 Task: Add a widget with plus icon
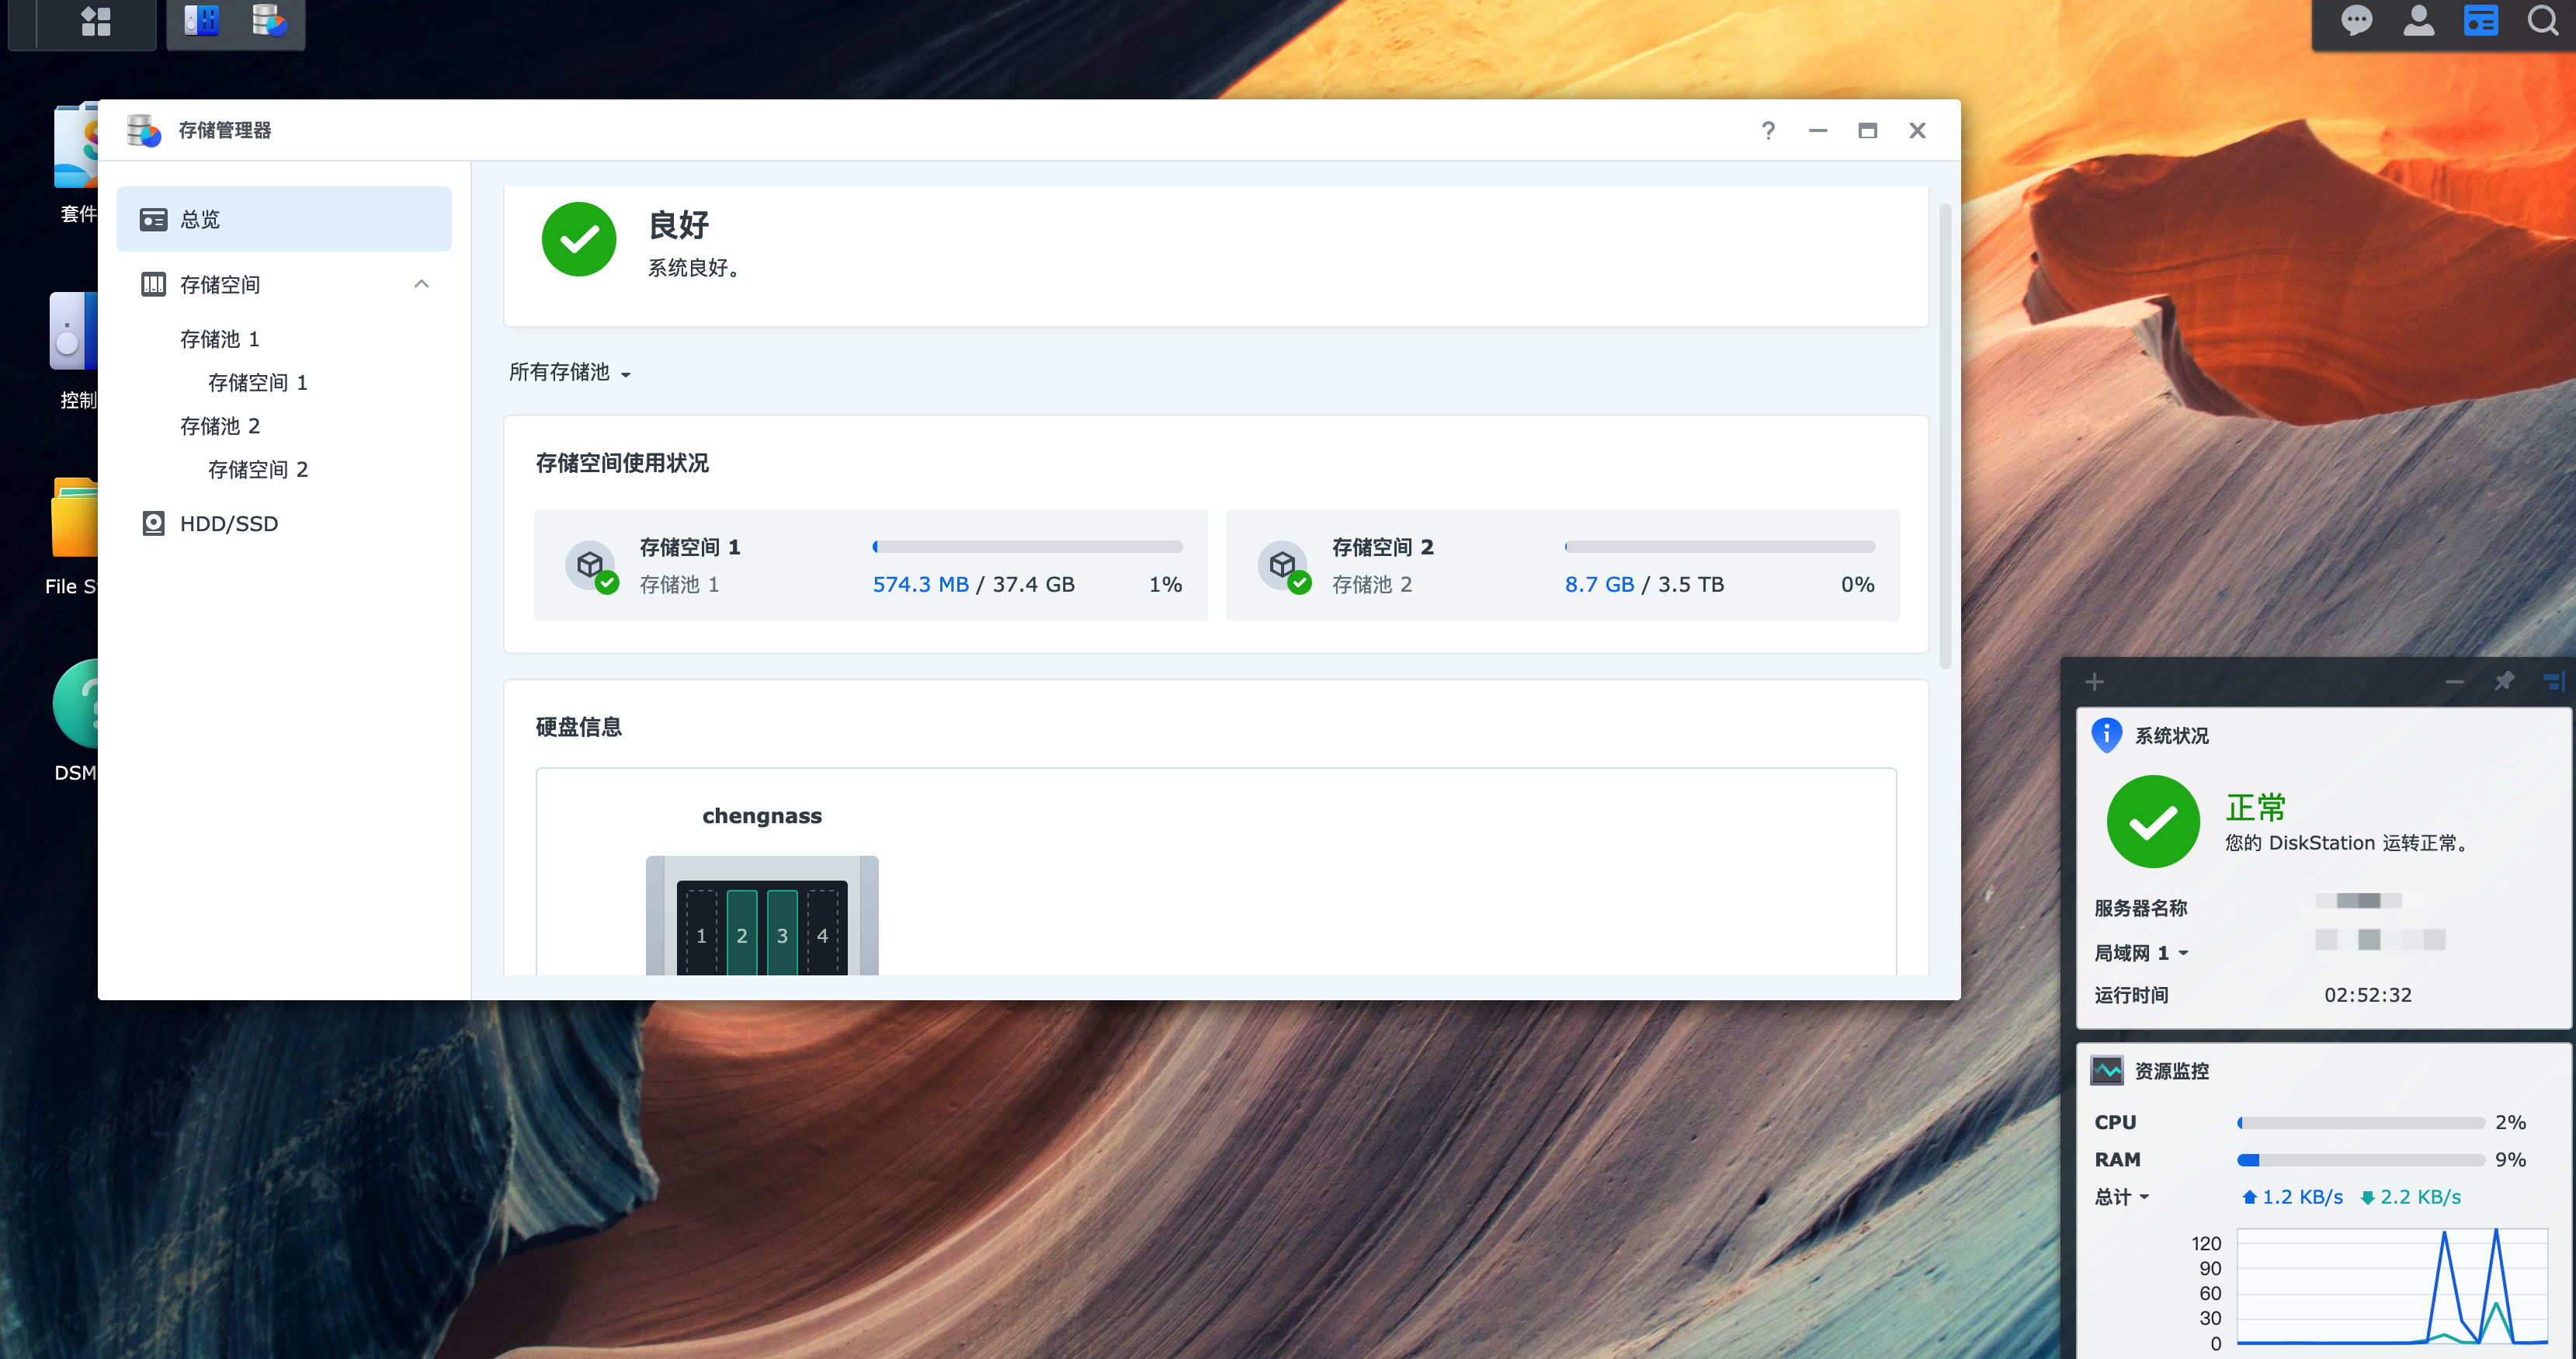click(2095, 682)
